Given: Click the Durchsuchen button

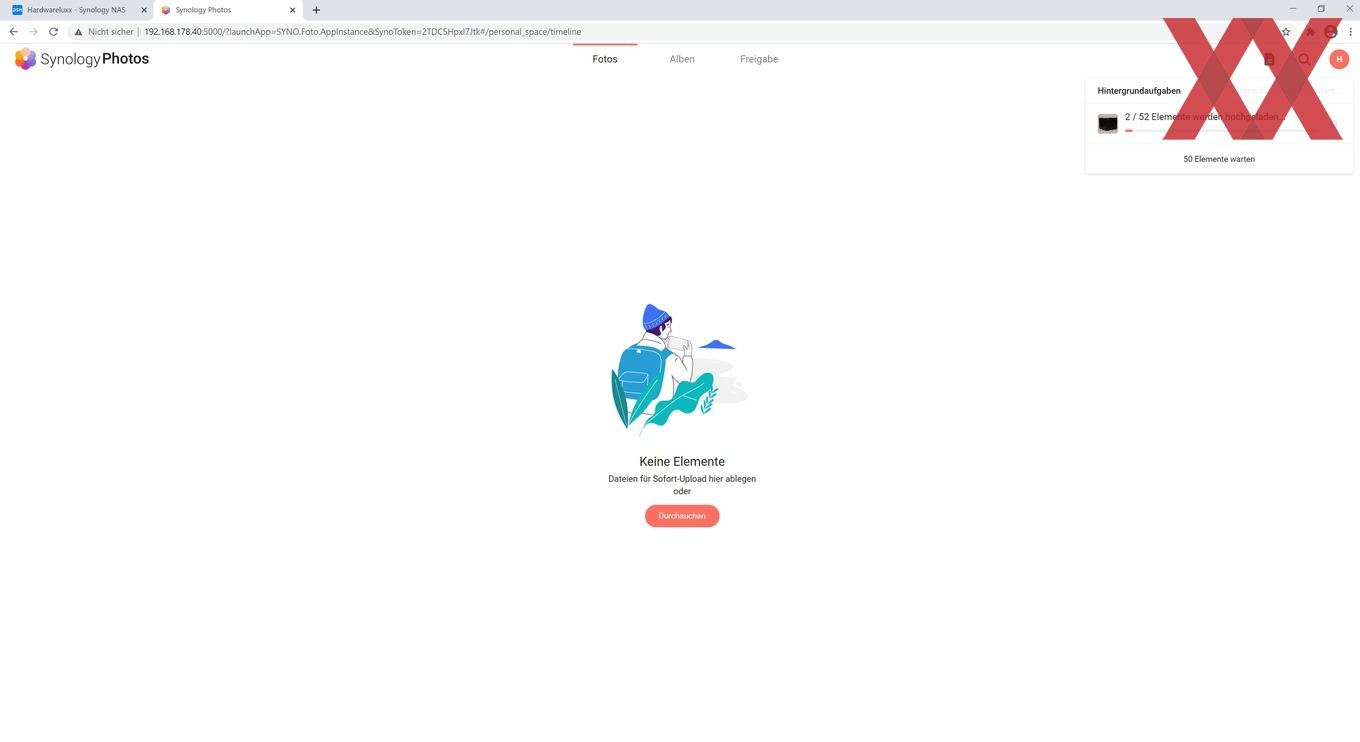Looking at the screenshot, I should (x=682, y=516).
